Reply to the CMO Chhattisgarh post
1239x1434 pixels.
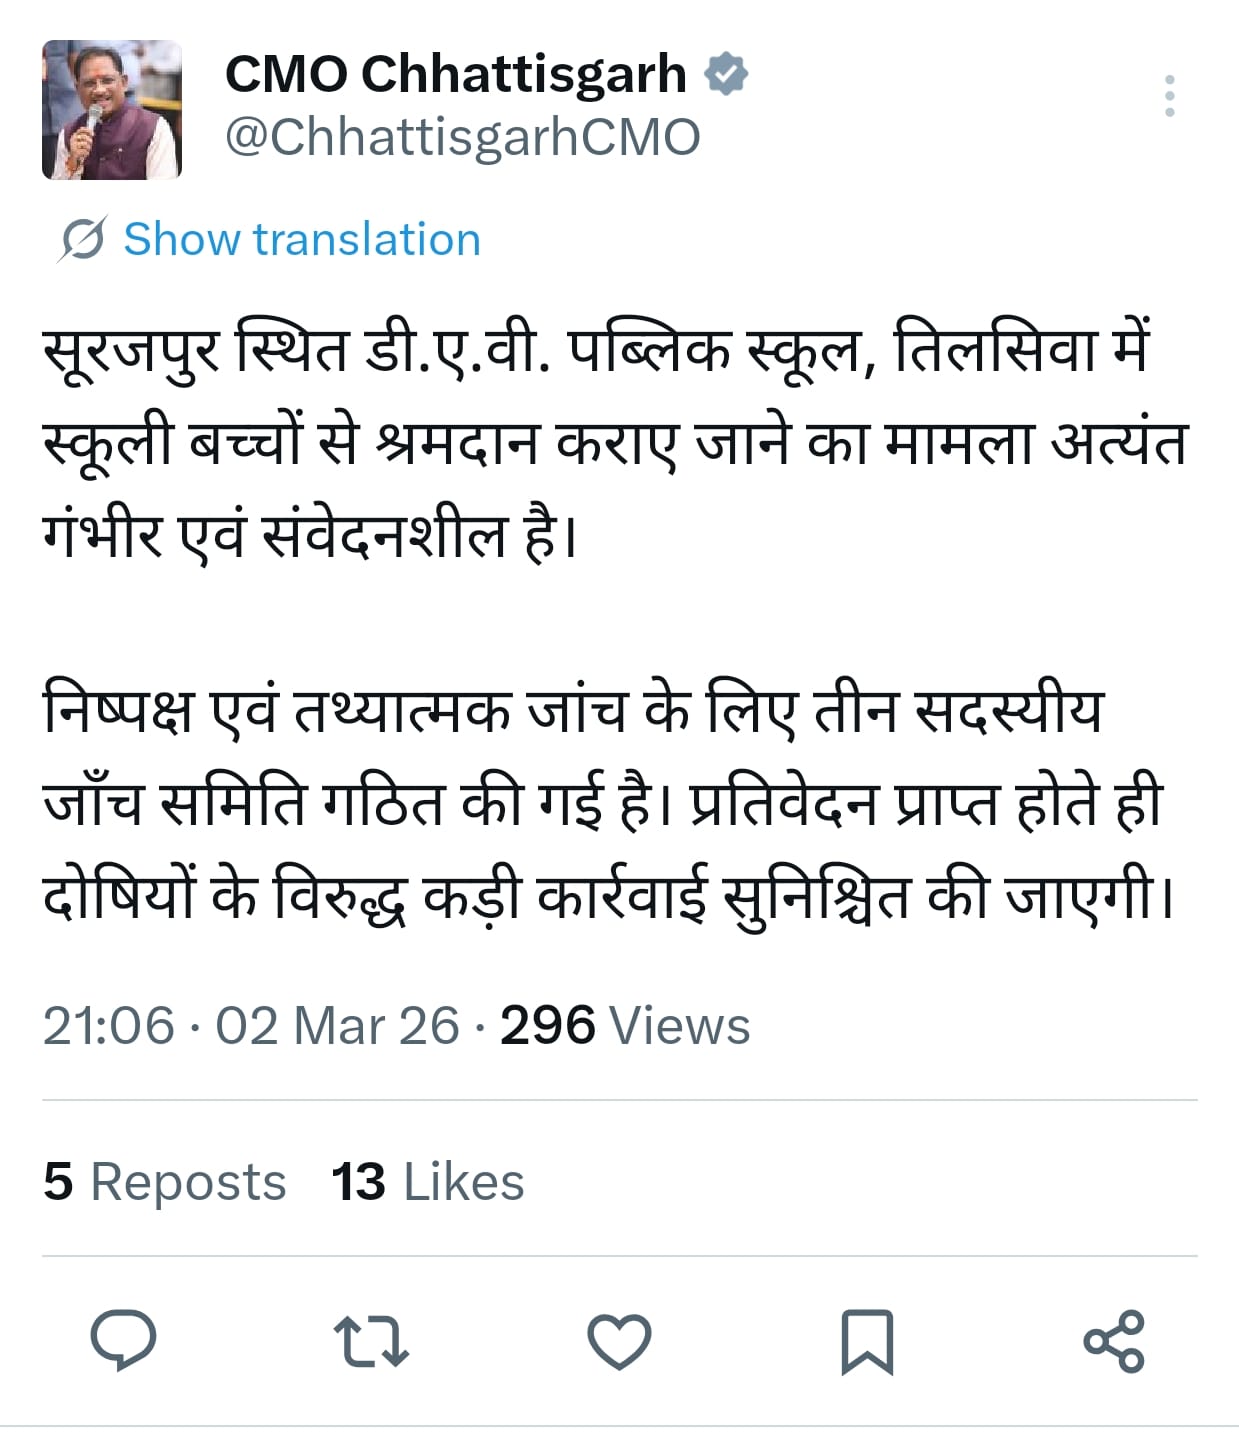point(124,1340)
